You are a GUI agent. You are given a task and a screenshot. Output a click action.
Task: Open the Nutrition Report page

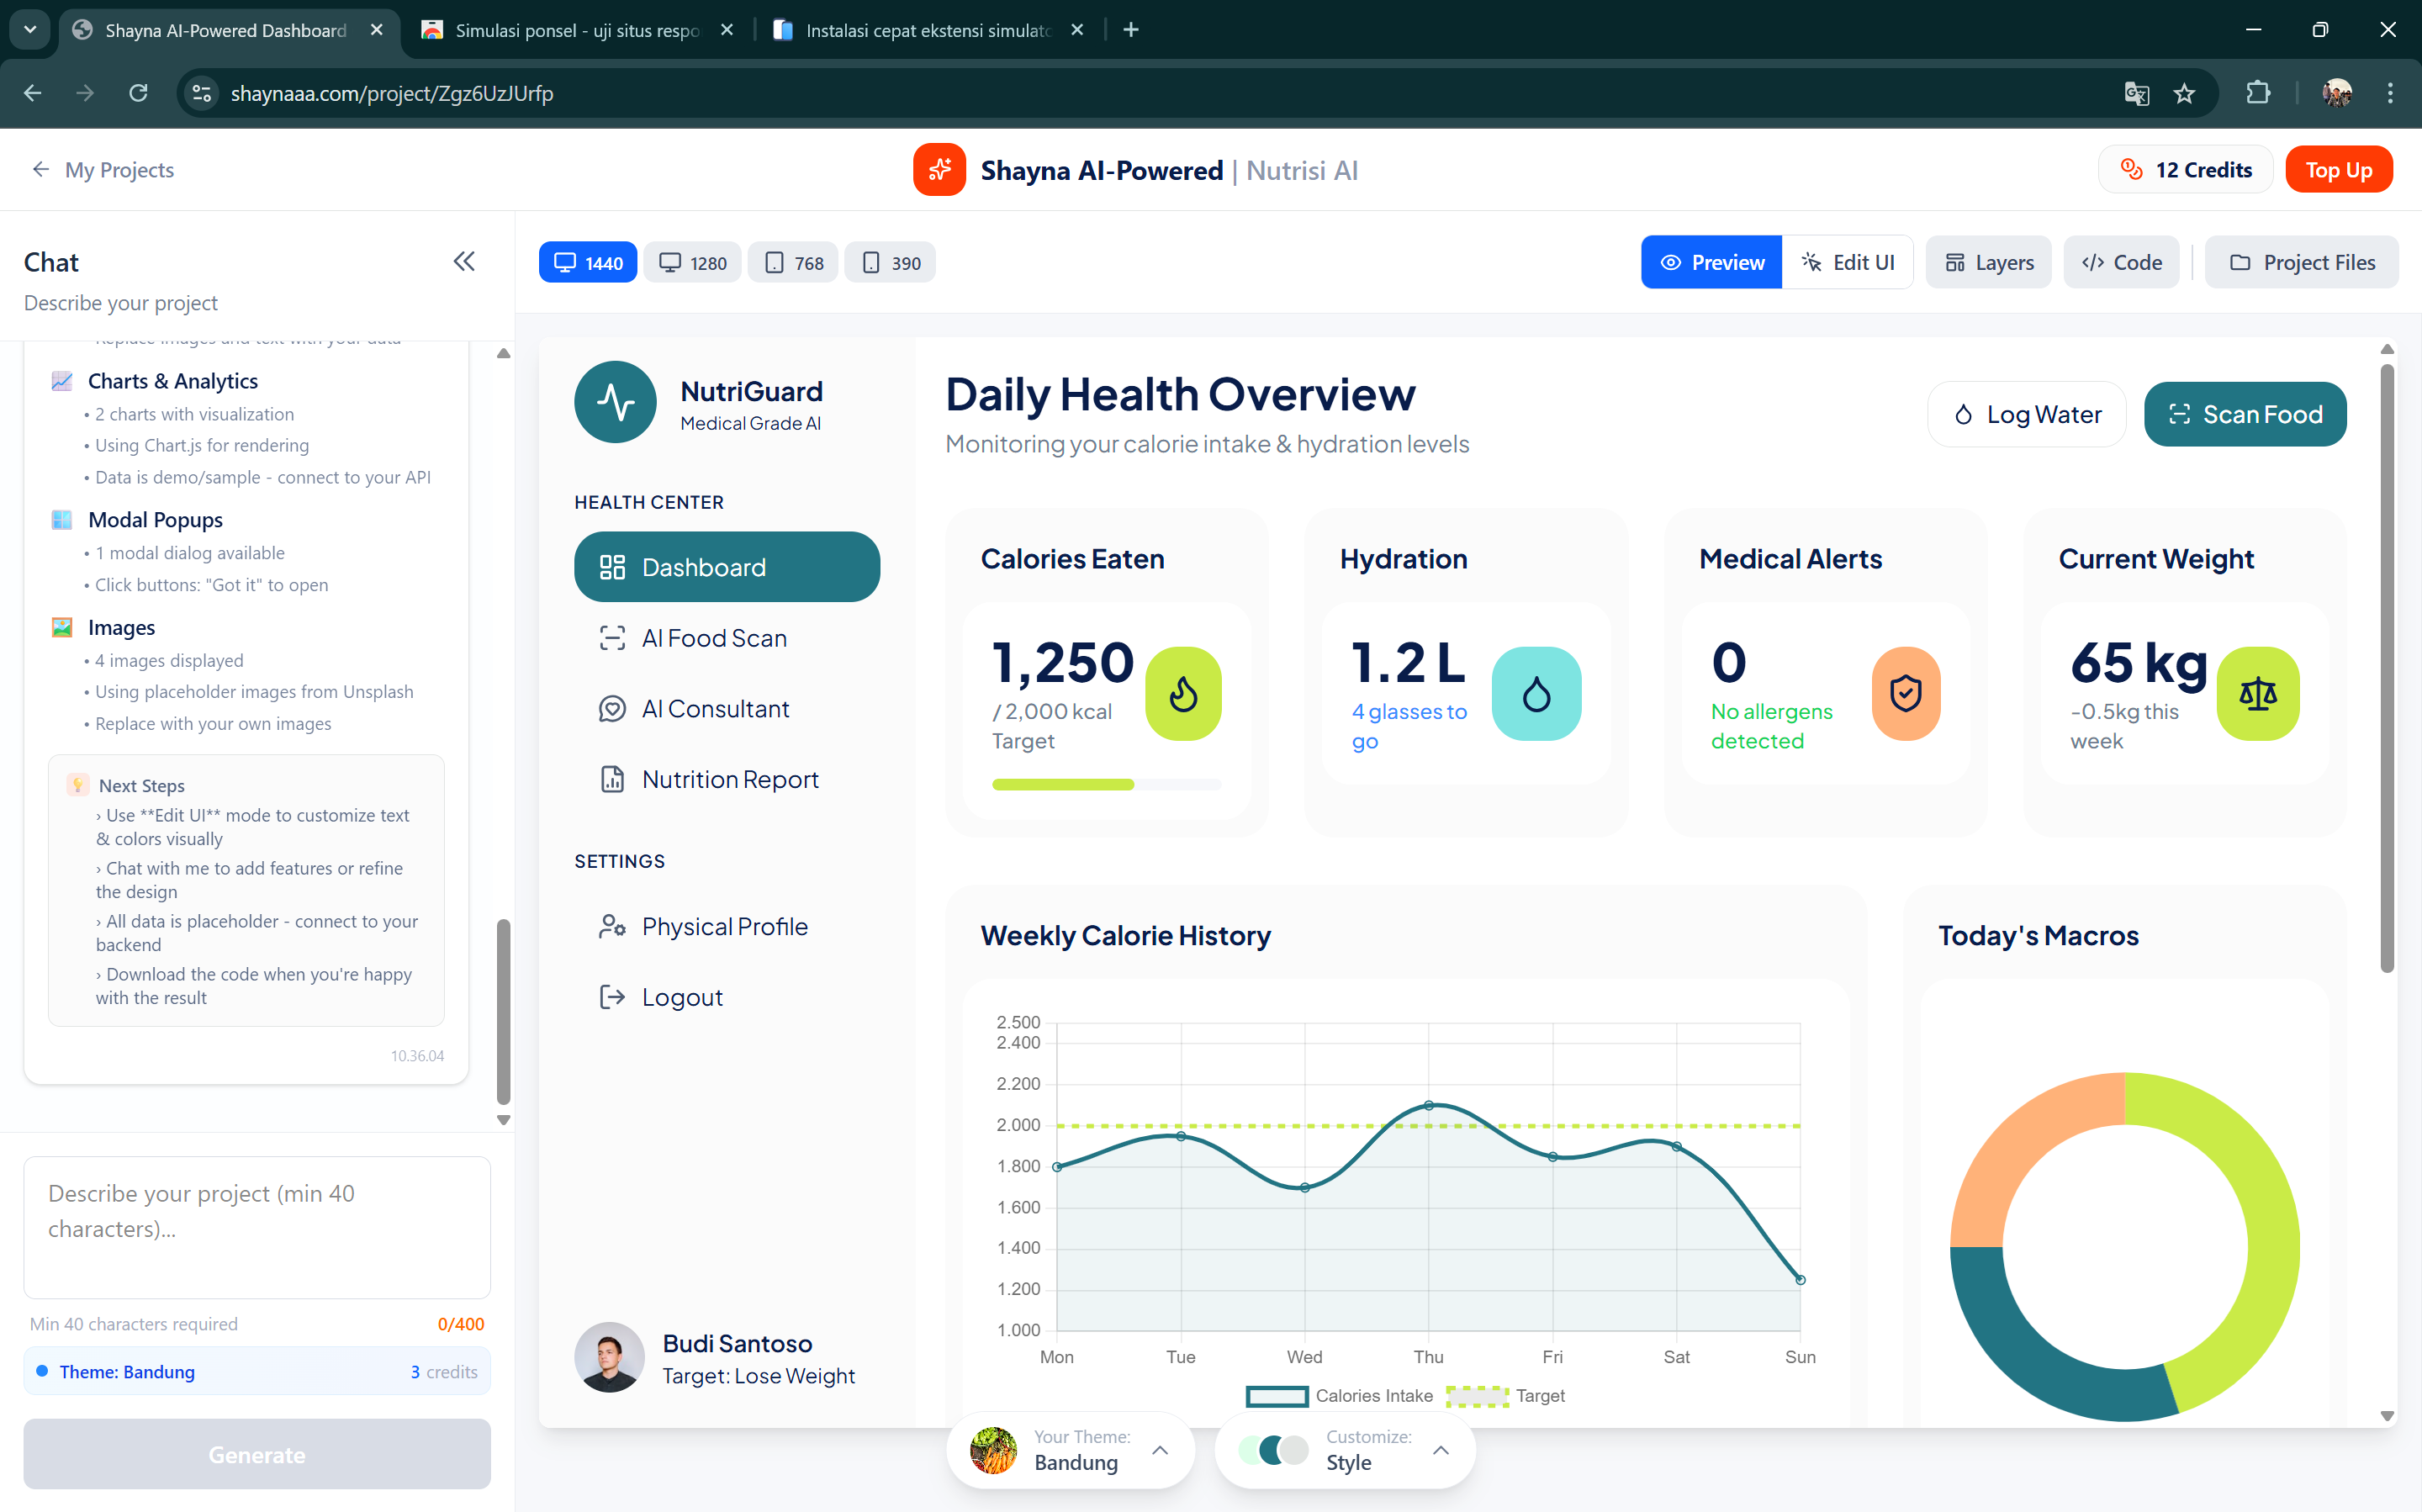[730, 779]
